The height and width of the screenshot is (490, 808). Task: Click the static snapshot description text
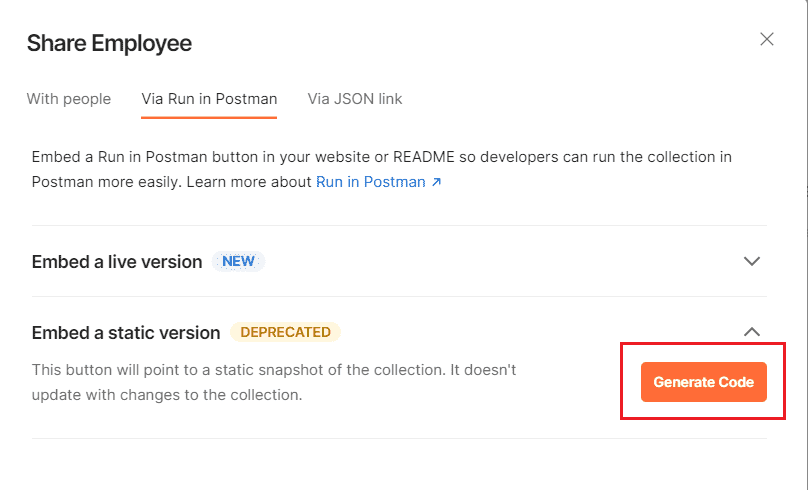[x=274, y=382]
